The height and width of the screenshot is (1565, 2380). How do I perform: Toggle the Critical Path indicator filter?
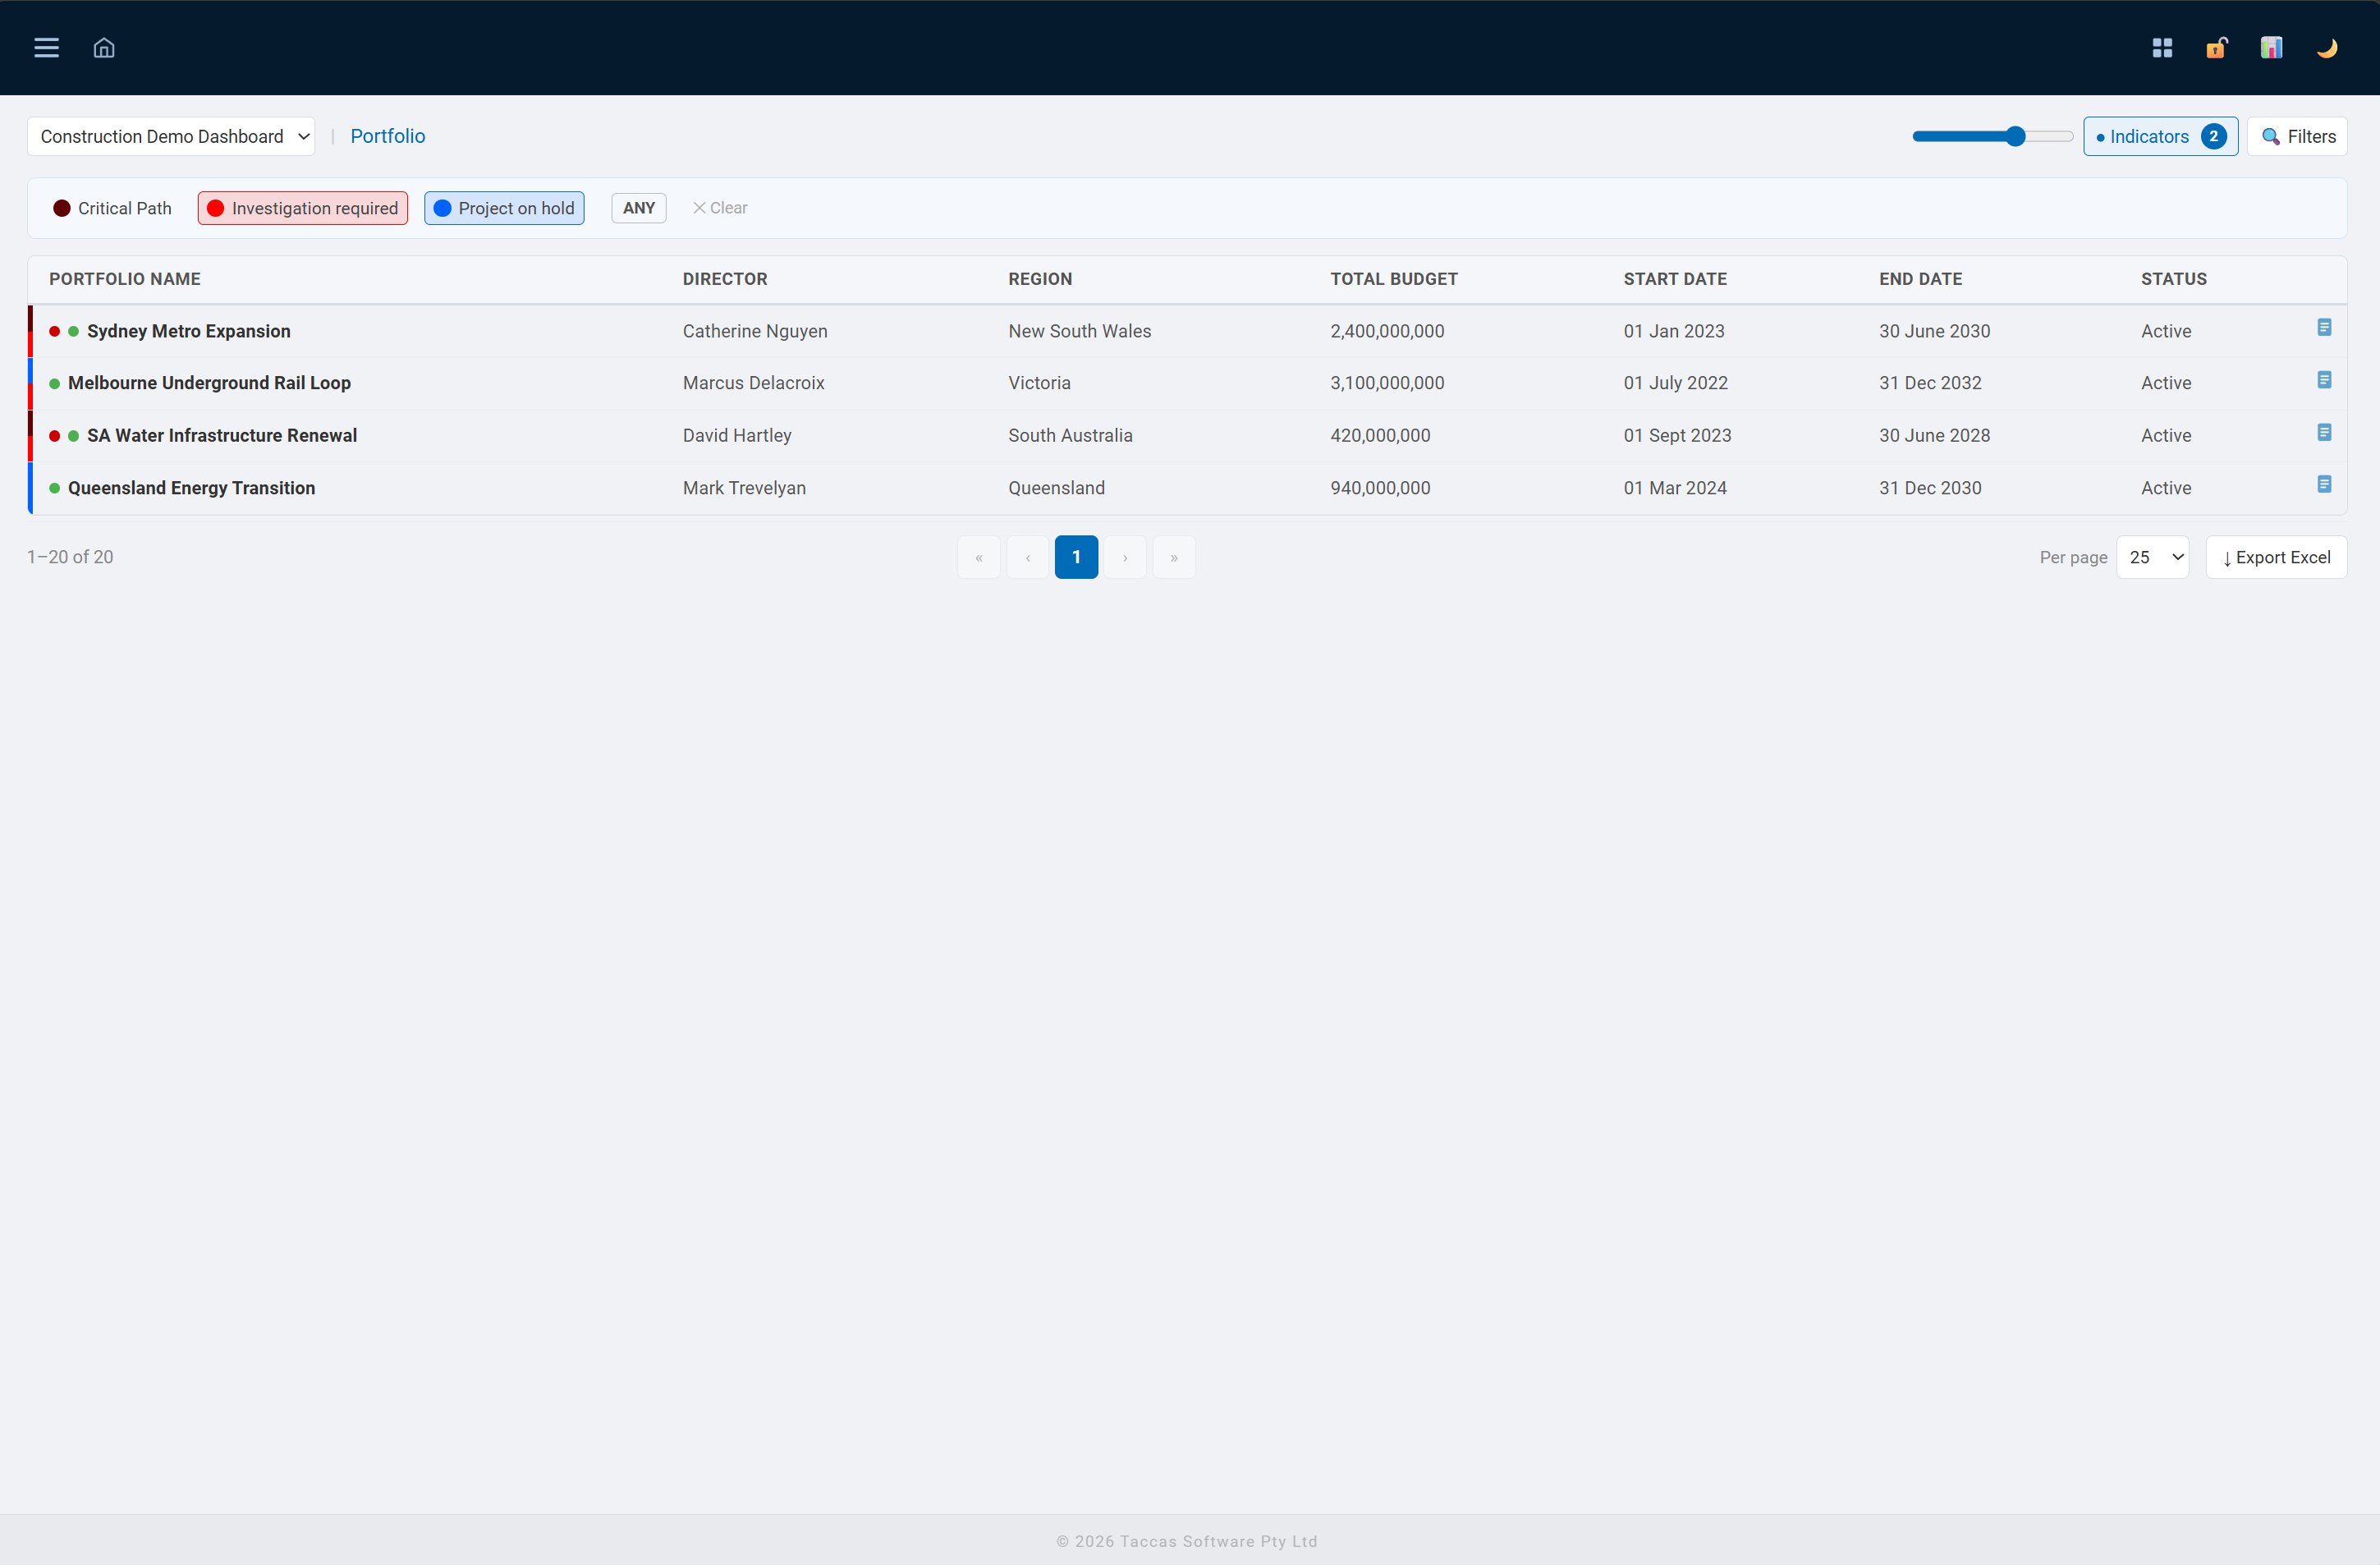tap(112, 208)
